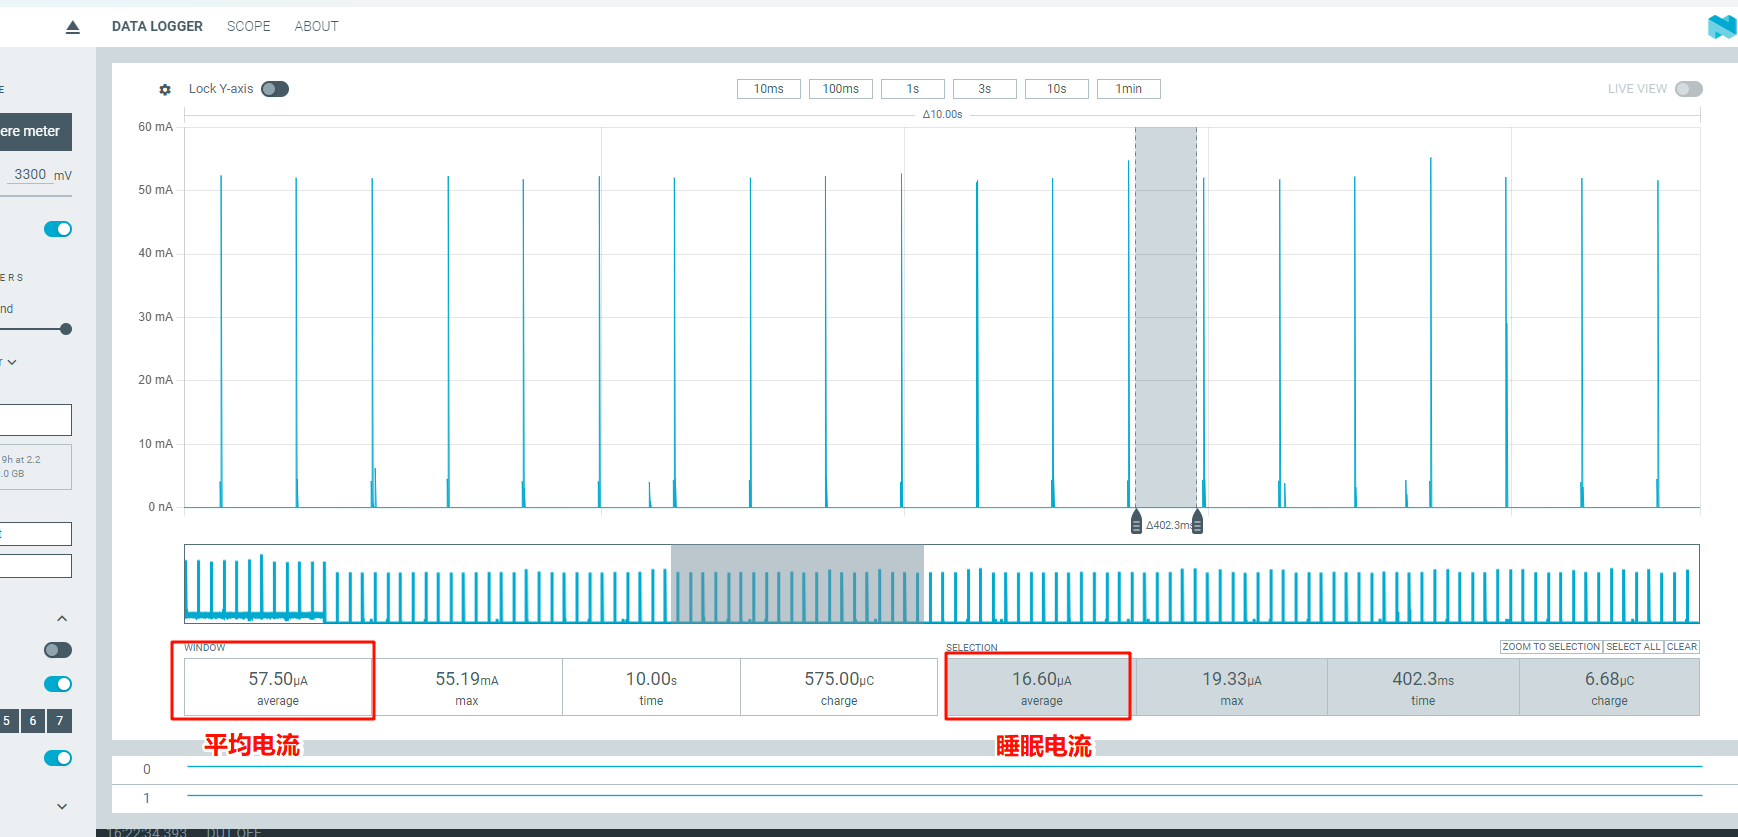Select the right selection cursor handle

tap(1197, 522)
